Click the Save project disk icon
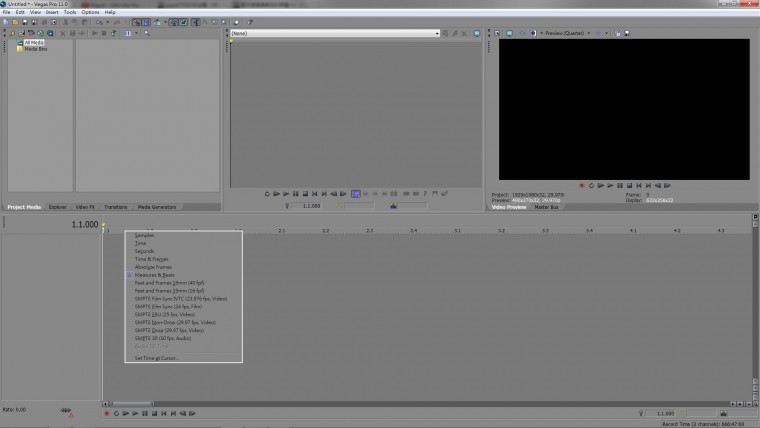The image size is (760, 428). 25,22
